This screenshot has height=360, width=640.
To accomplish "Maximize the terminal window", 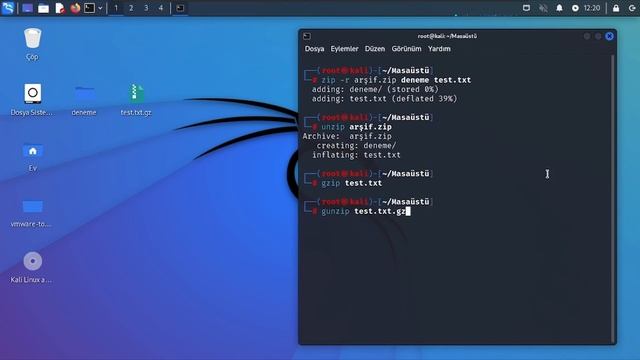I will click(598, 36).
